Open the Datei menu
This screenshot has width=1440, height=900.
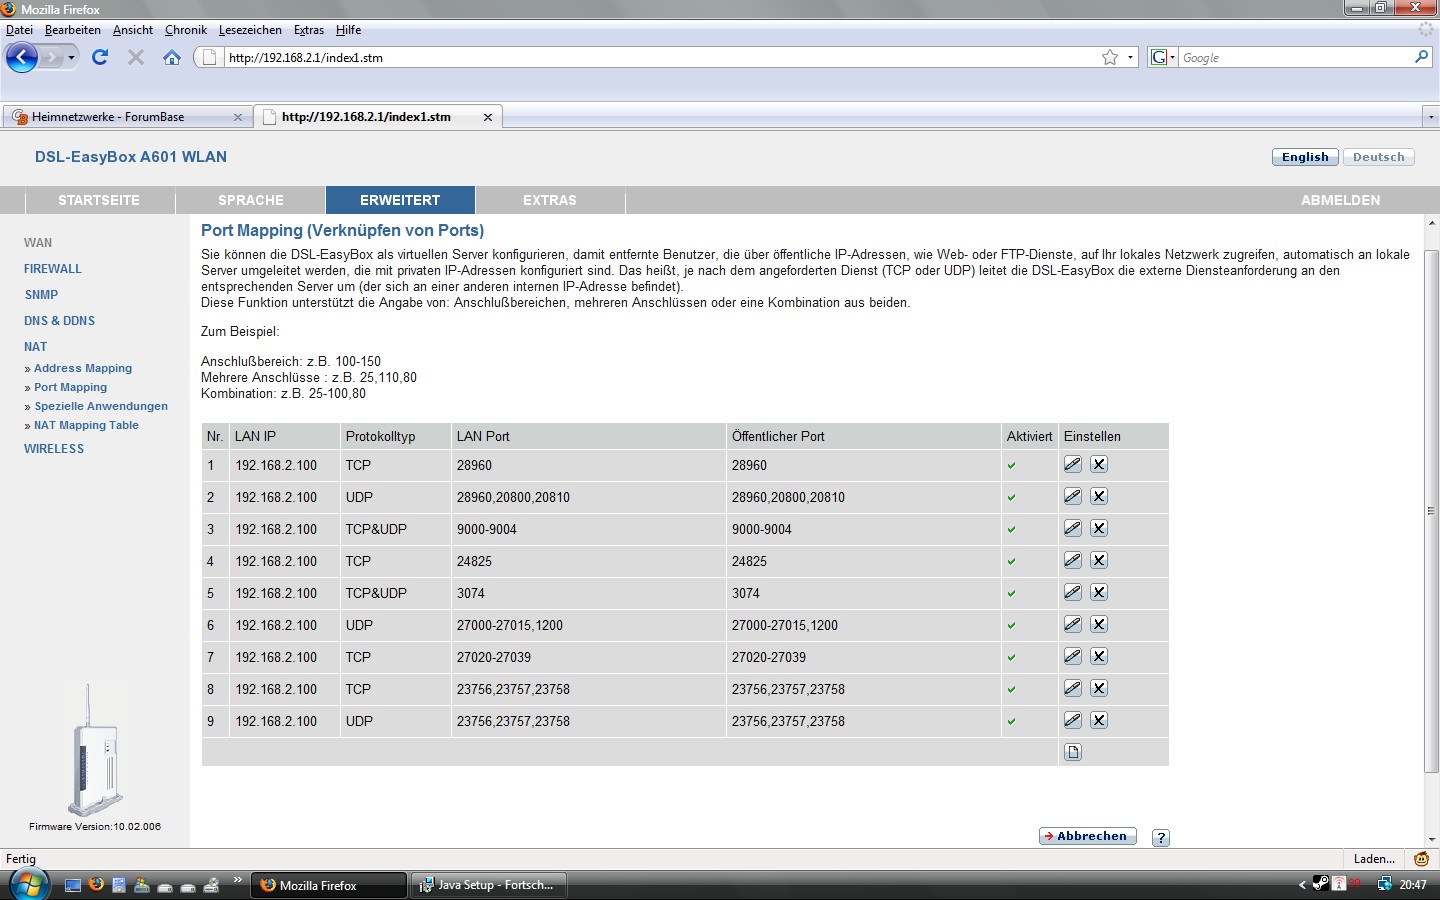click(19, 30)
